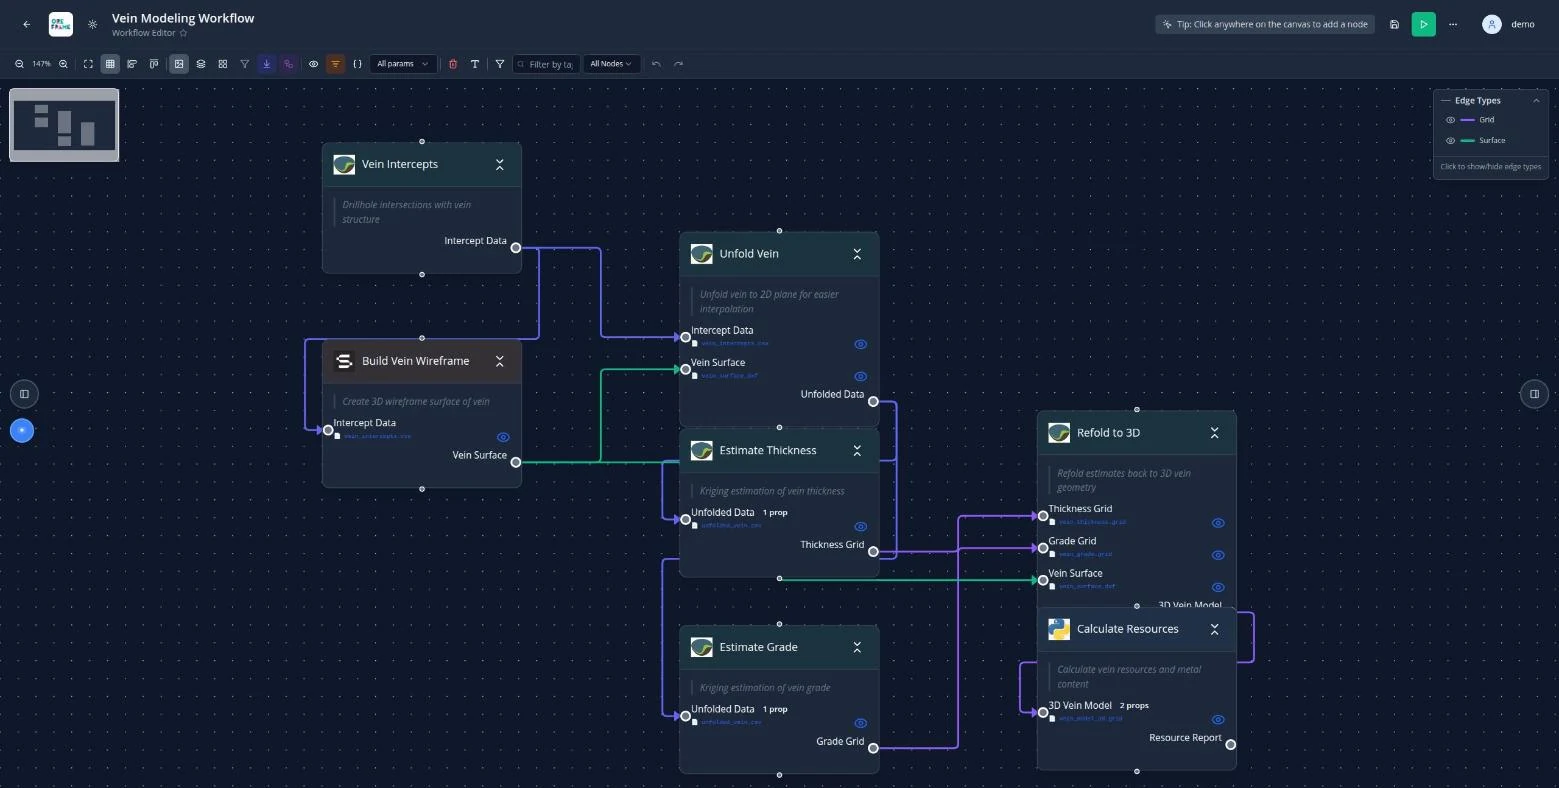1559x788 pixels.
Task: Select the Vein Intercepts node title
Action: 400,164
